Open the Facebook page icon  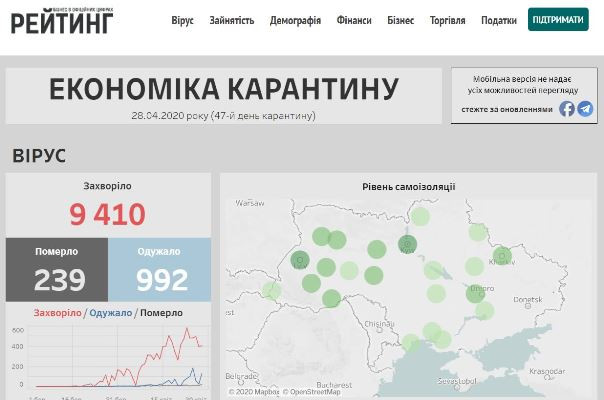point(567,109)
